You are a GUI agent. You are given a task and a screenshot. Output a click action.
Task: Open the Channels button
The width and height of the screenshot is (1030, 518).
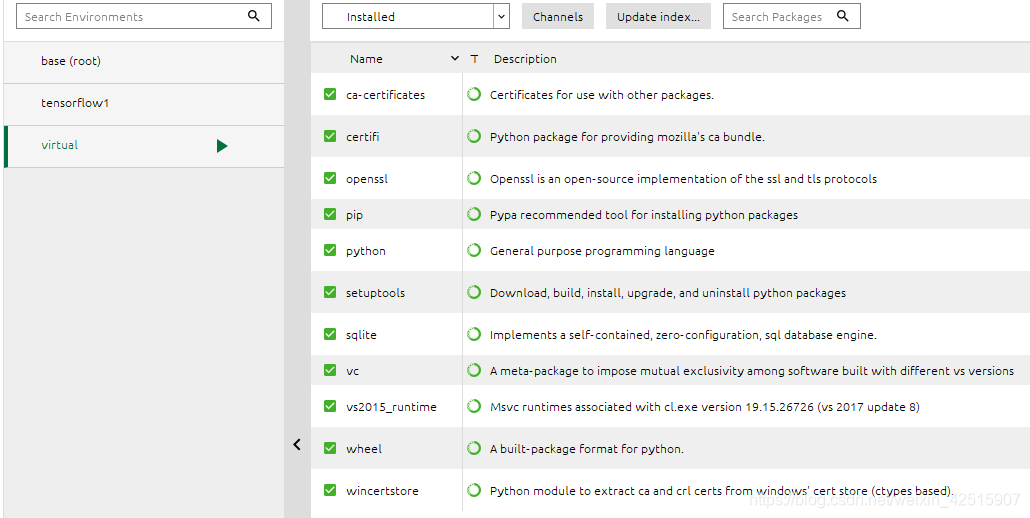point(558,16)
